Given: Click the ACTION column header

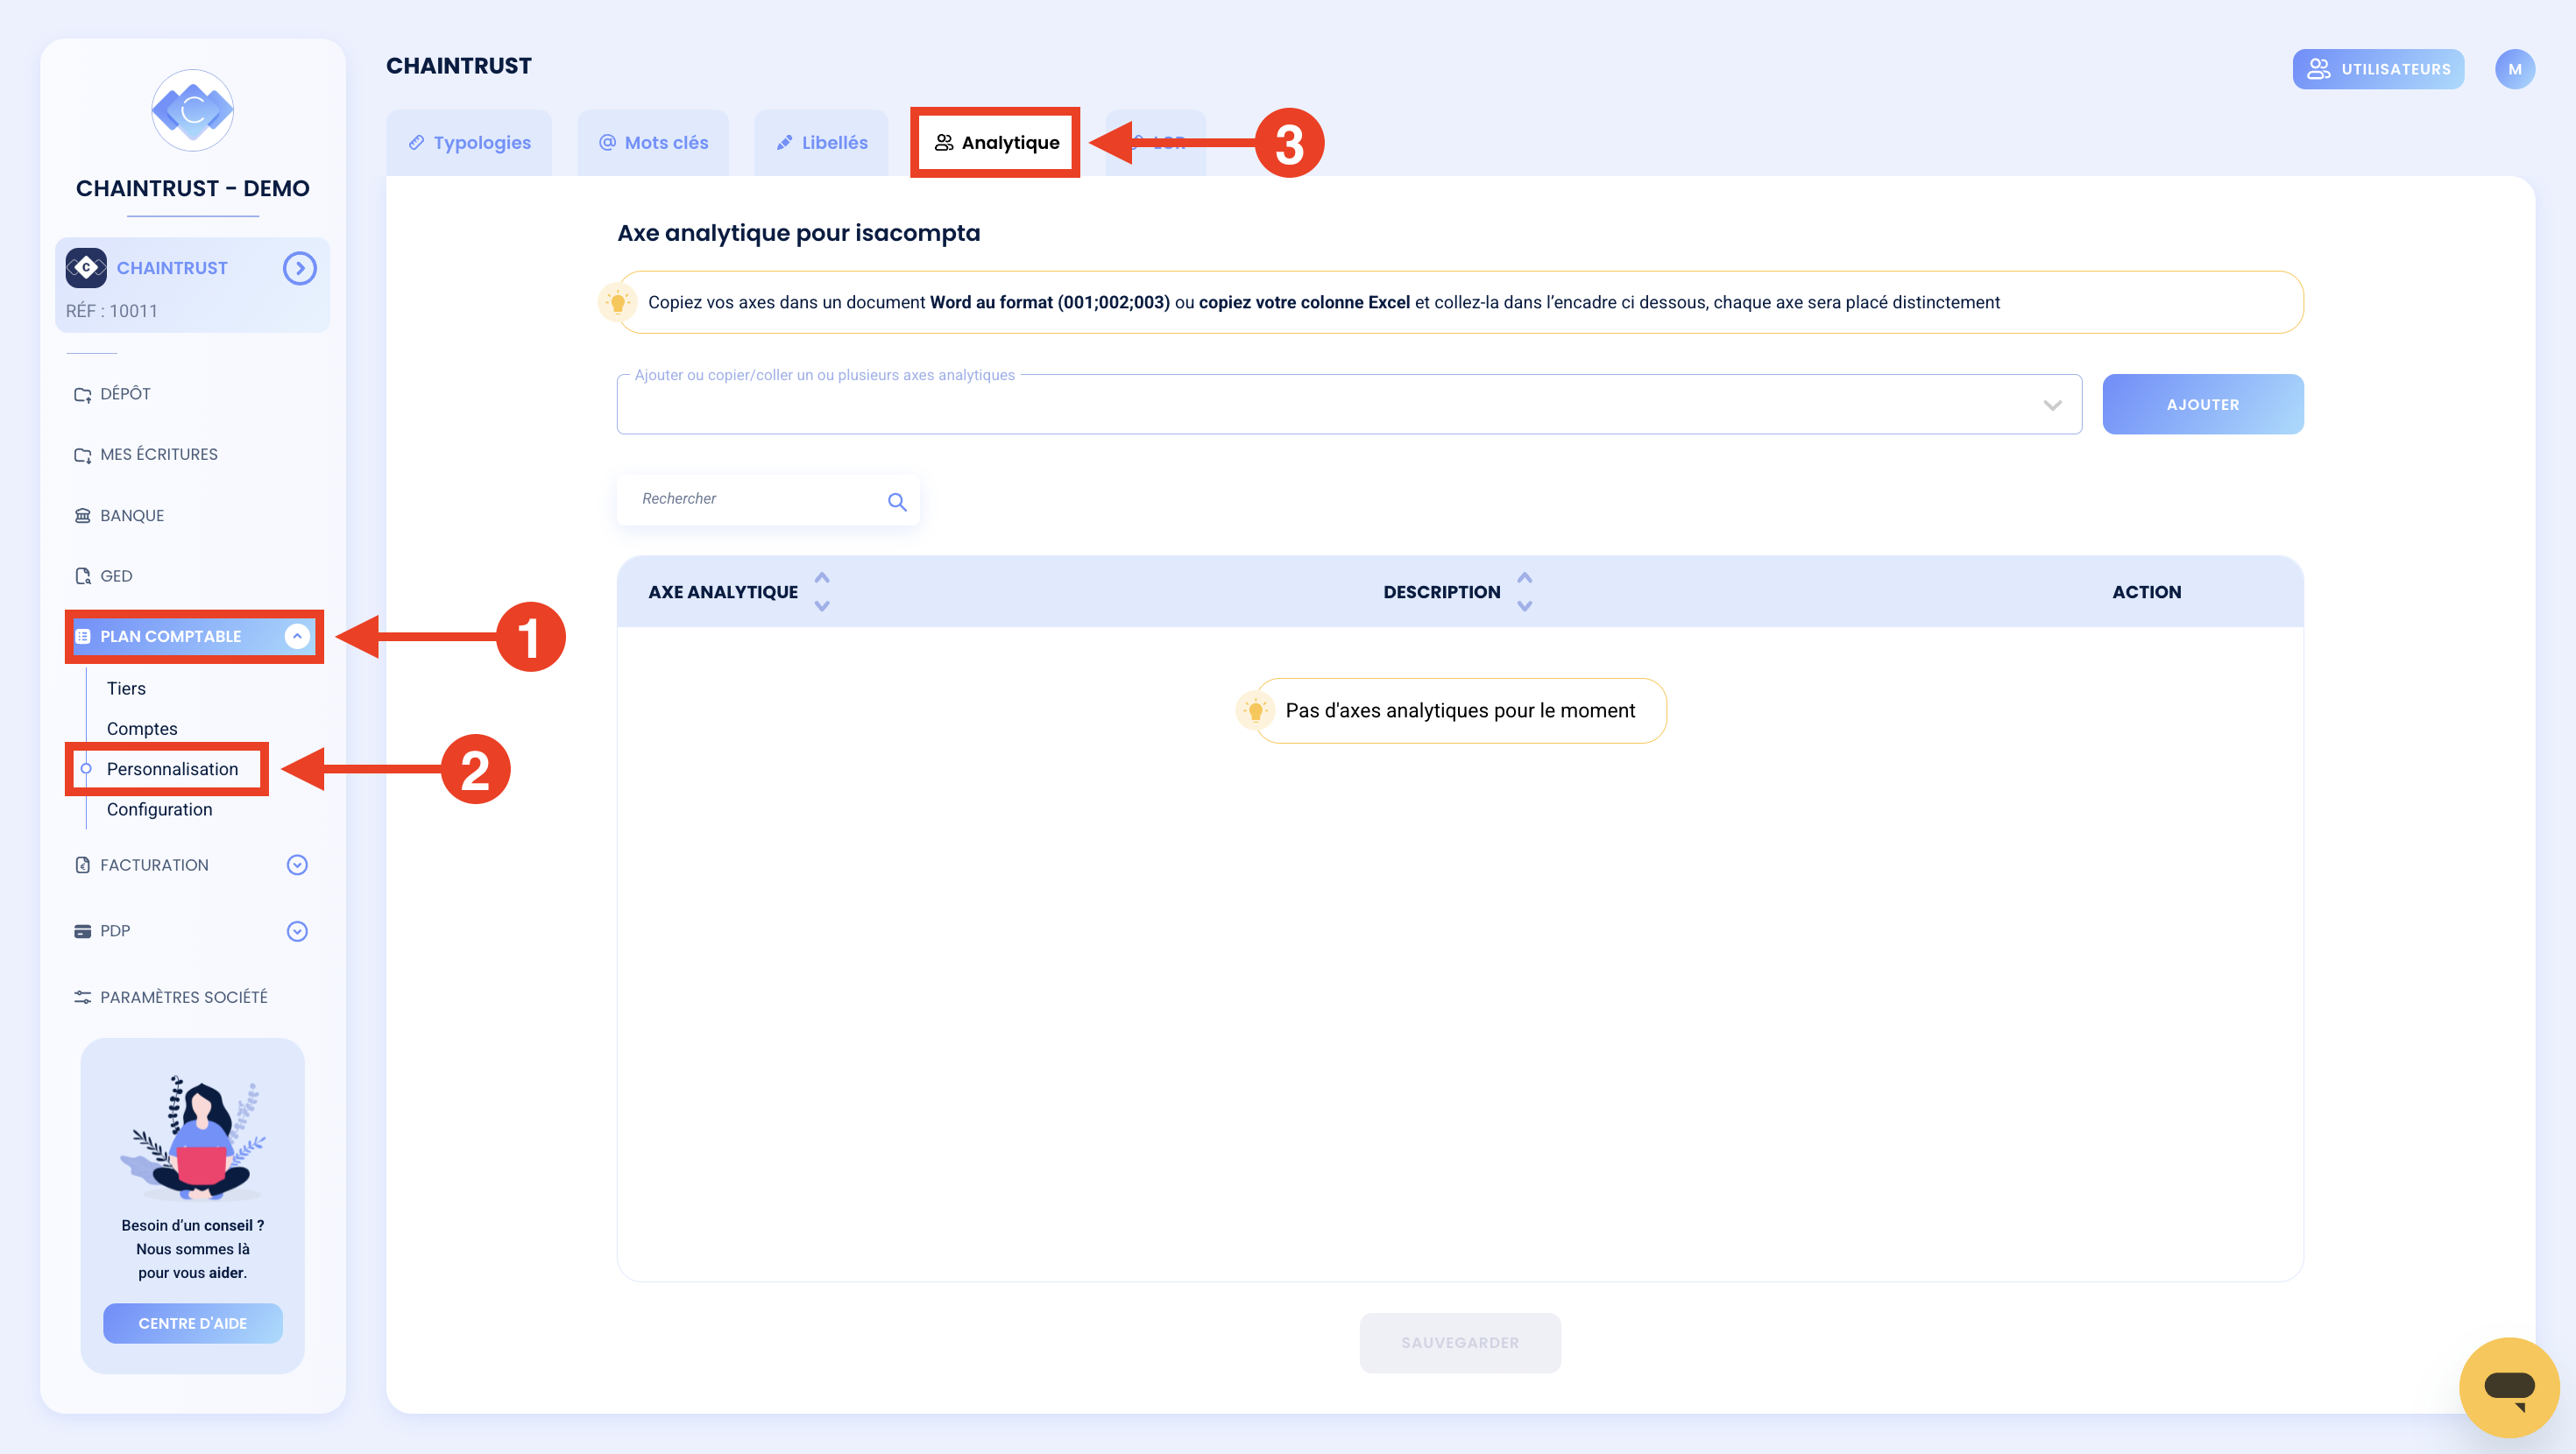Looking at the screenshot, I should (2147, 592).
